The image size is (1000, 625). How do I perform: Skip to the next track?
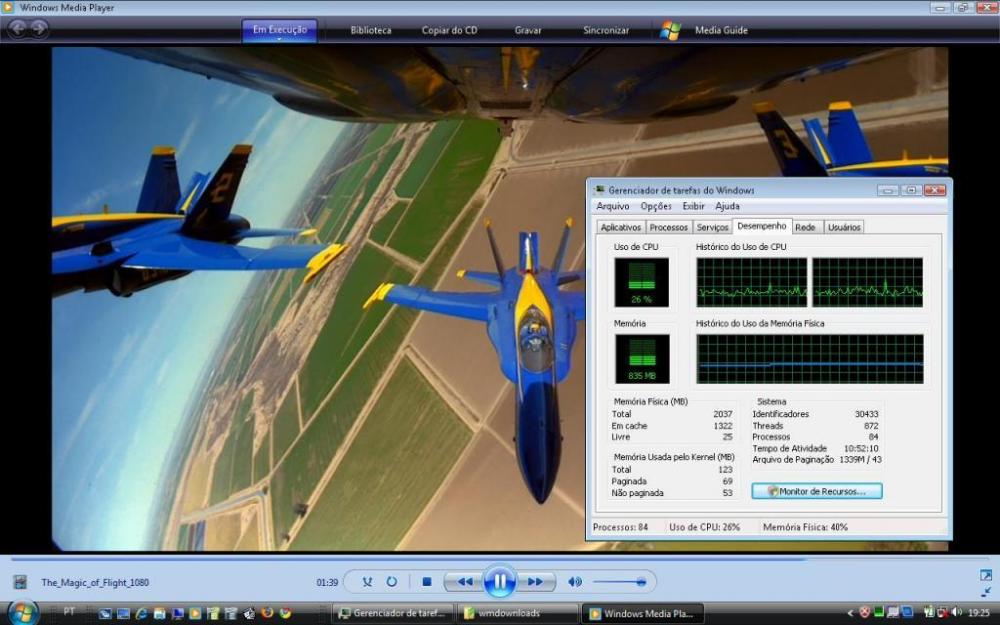[535, 581]
